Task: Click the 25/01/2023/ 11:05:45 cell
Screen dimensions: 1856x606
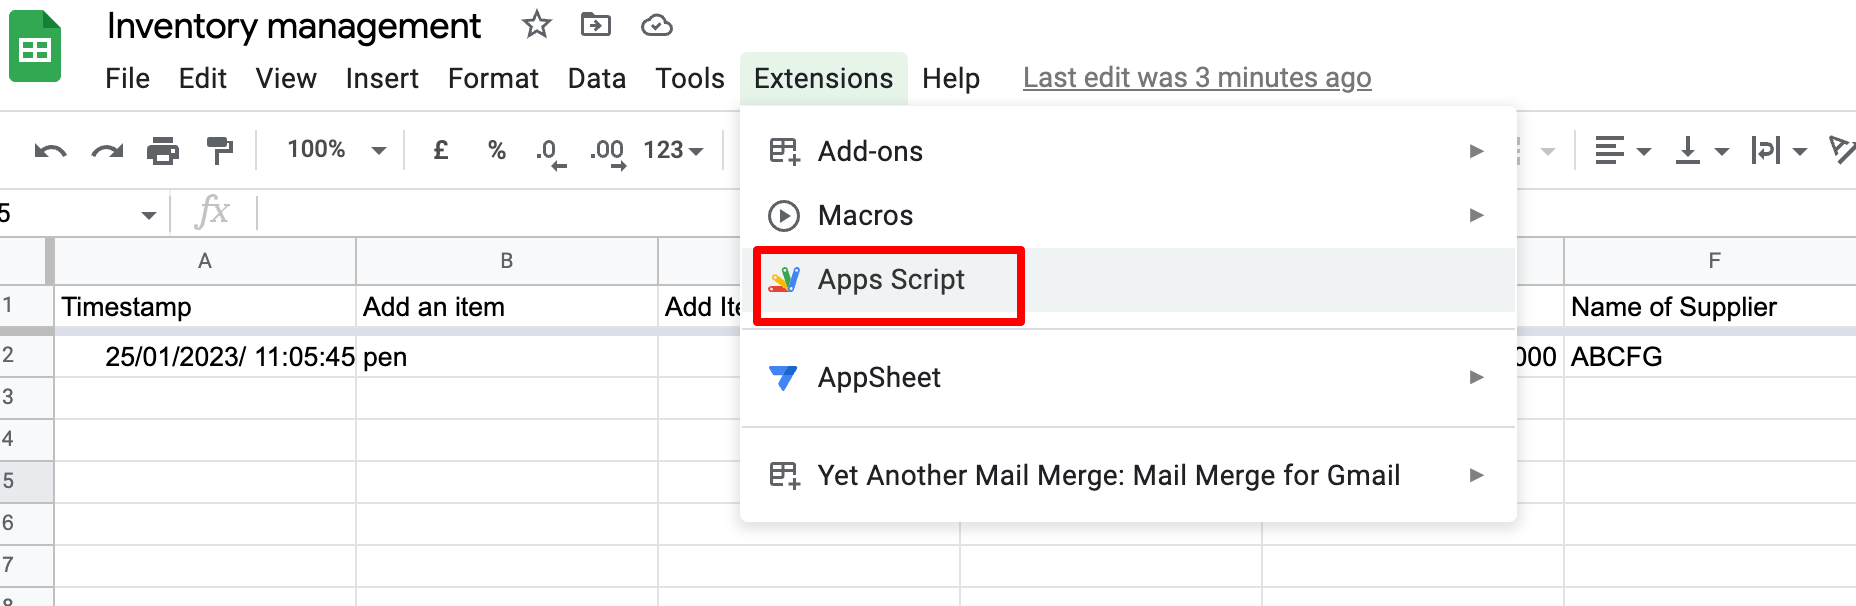Action: coord(205,356)
